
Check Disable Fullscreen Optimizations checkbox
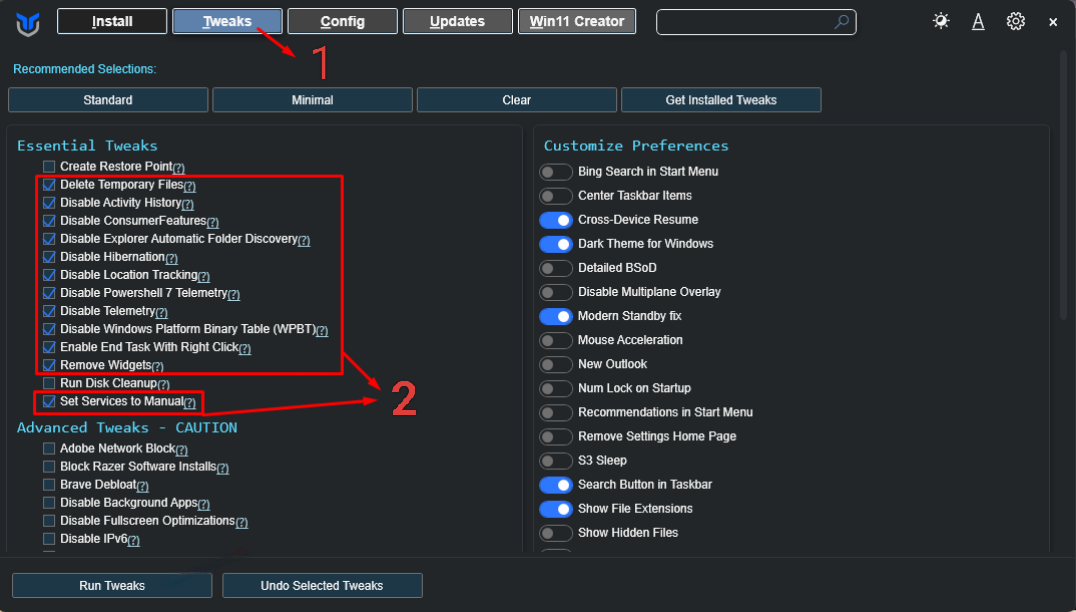pyautogui.click(x=49, y=521)
